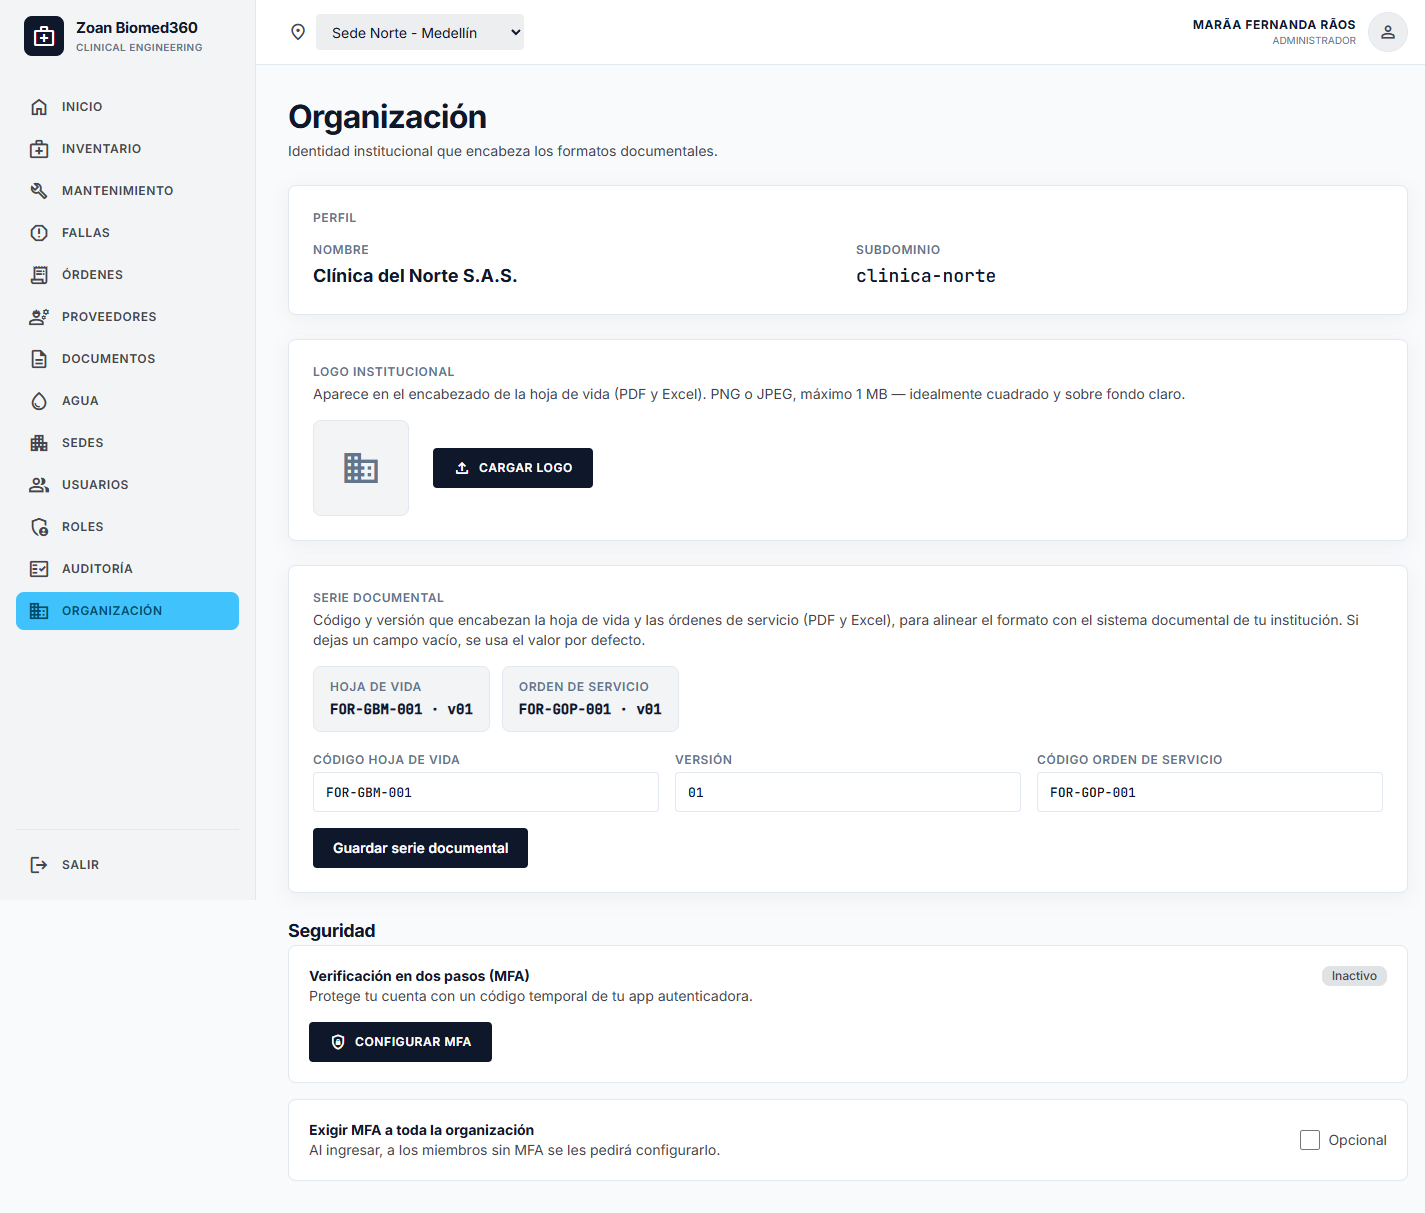
Task: Click the administrator name in the header
Action: click(x=1274, y=25)
